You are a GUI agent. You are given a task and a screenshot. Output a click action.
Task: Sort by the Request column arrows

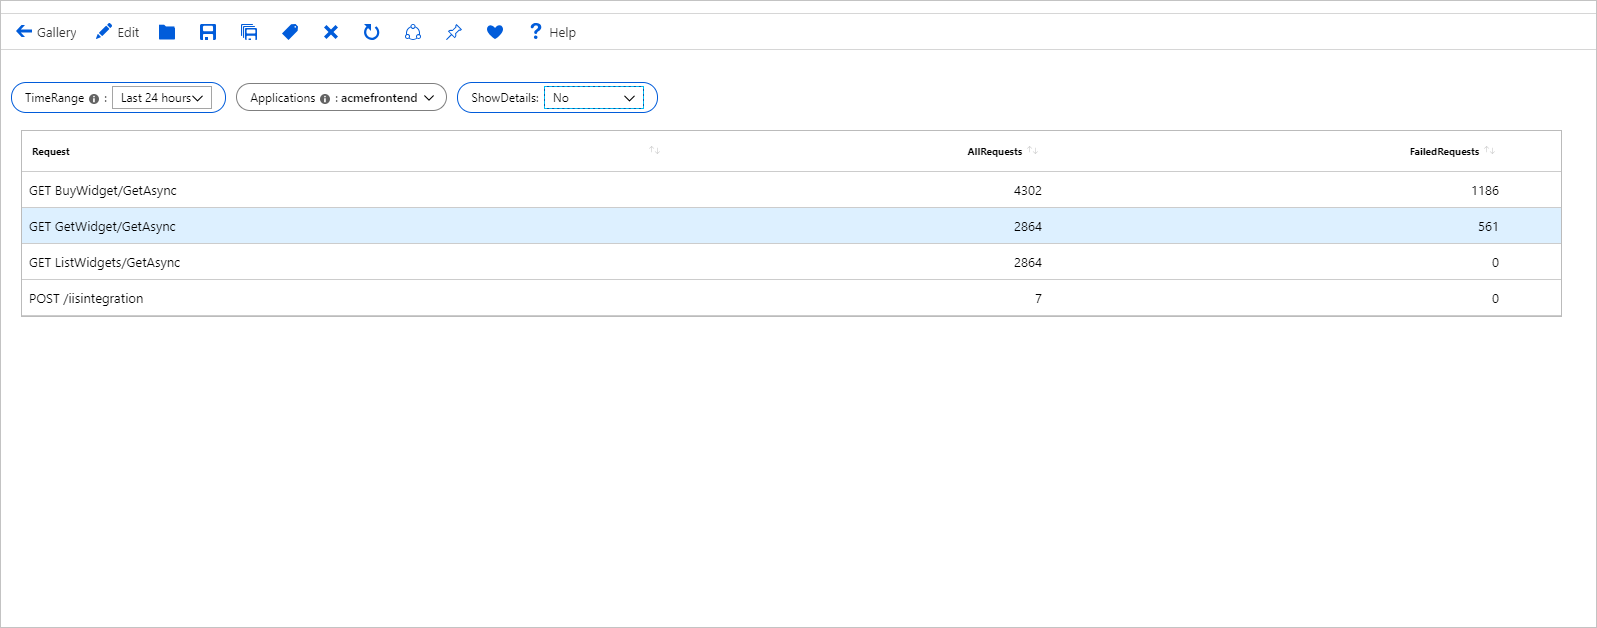tap(655, 150)
